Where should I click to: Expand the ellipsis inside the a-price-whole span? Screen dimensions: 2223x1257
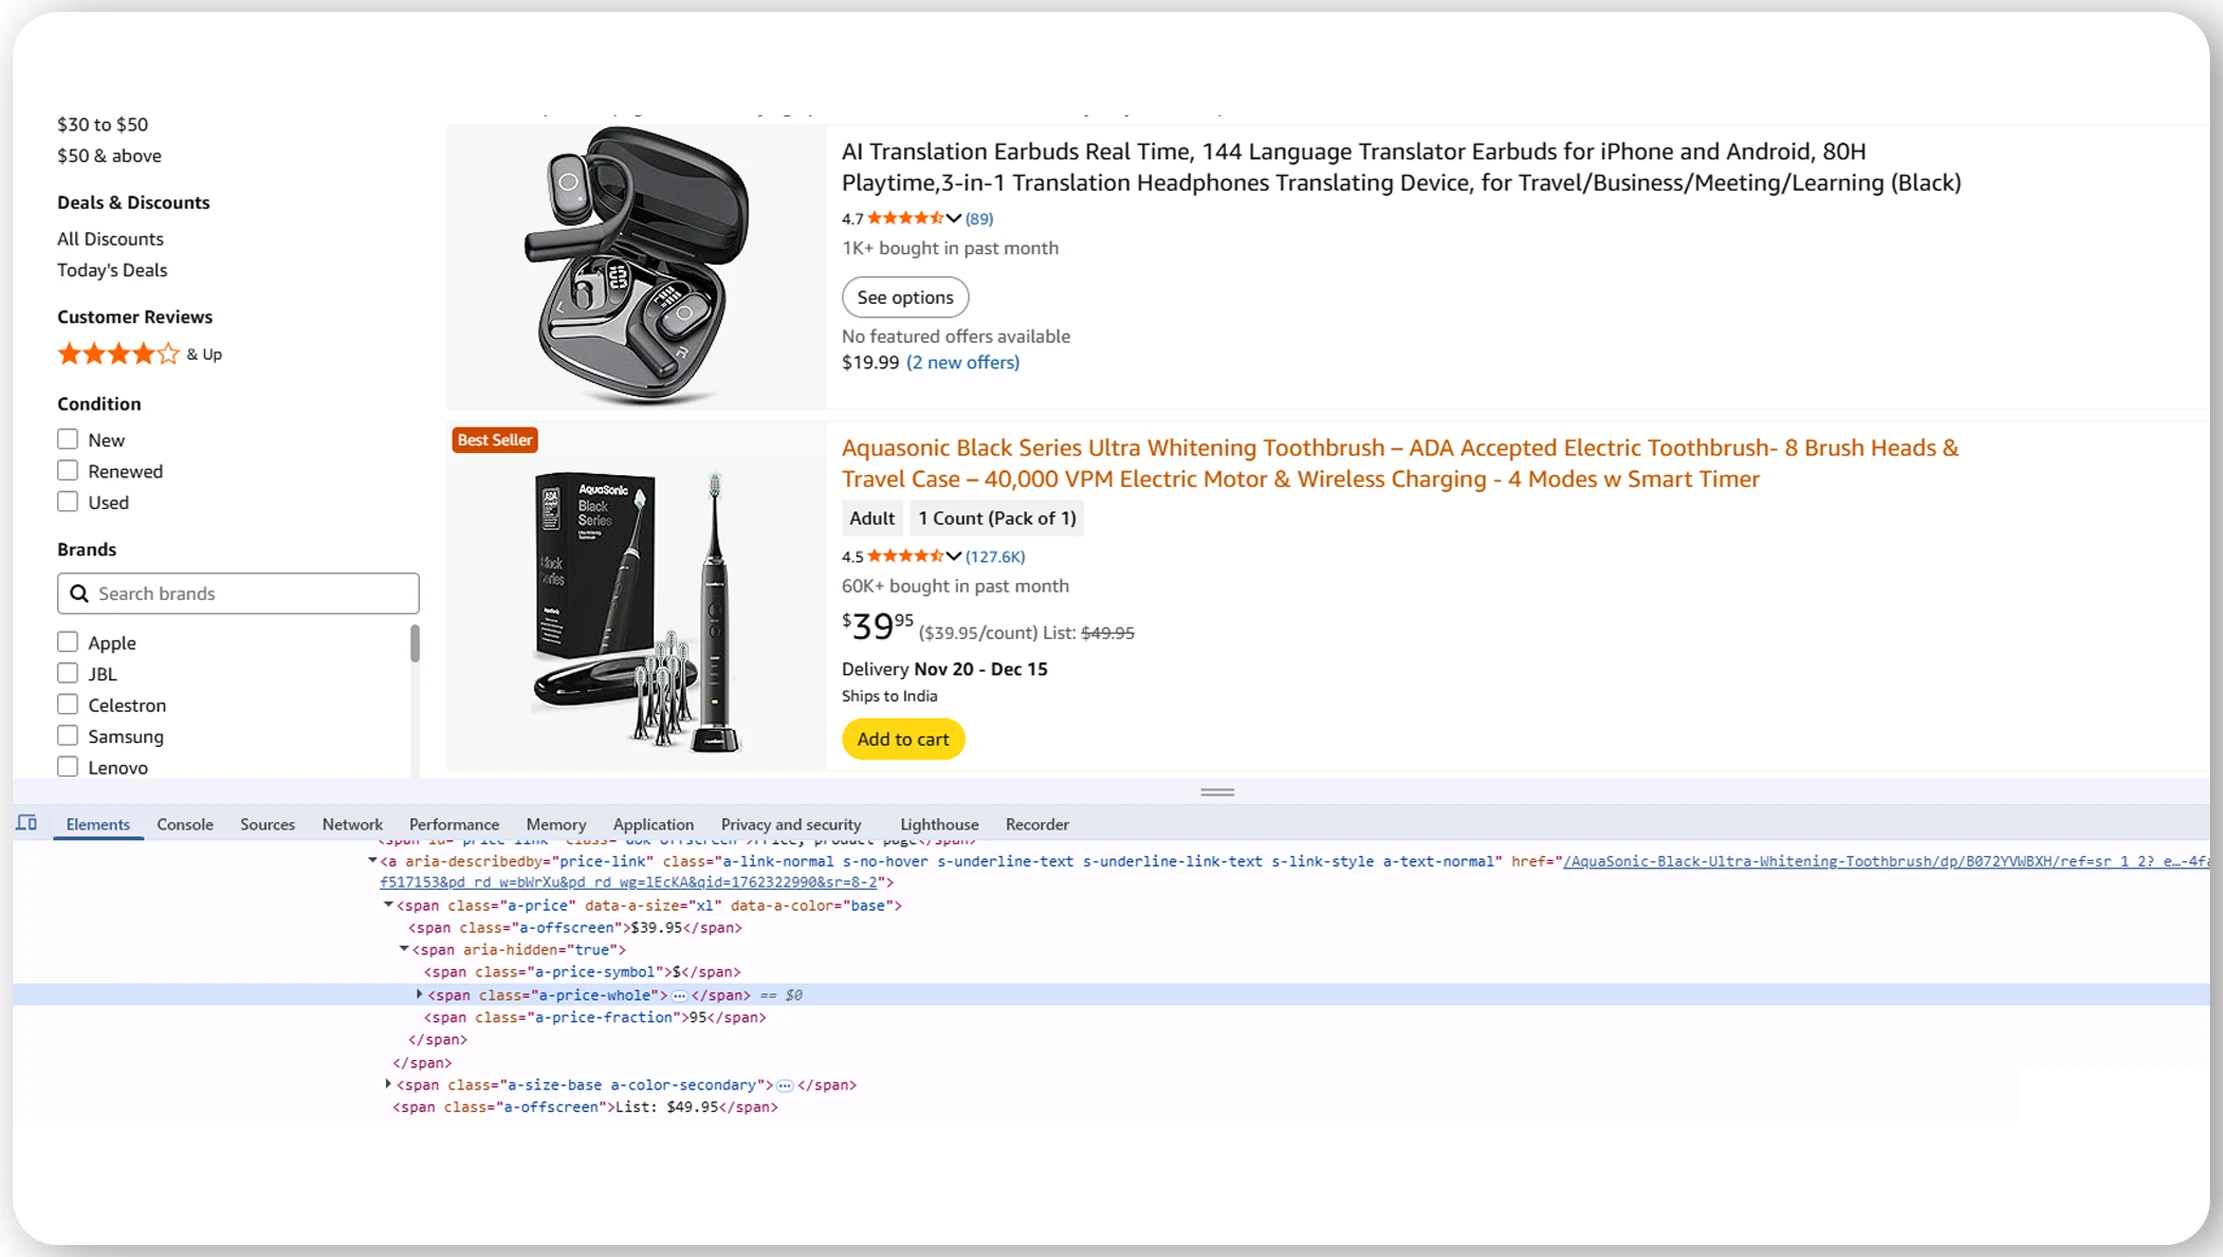click(679, 995)
